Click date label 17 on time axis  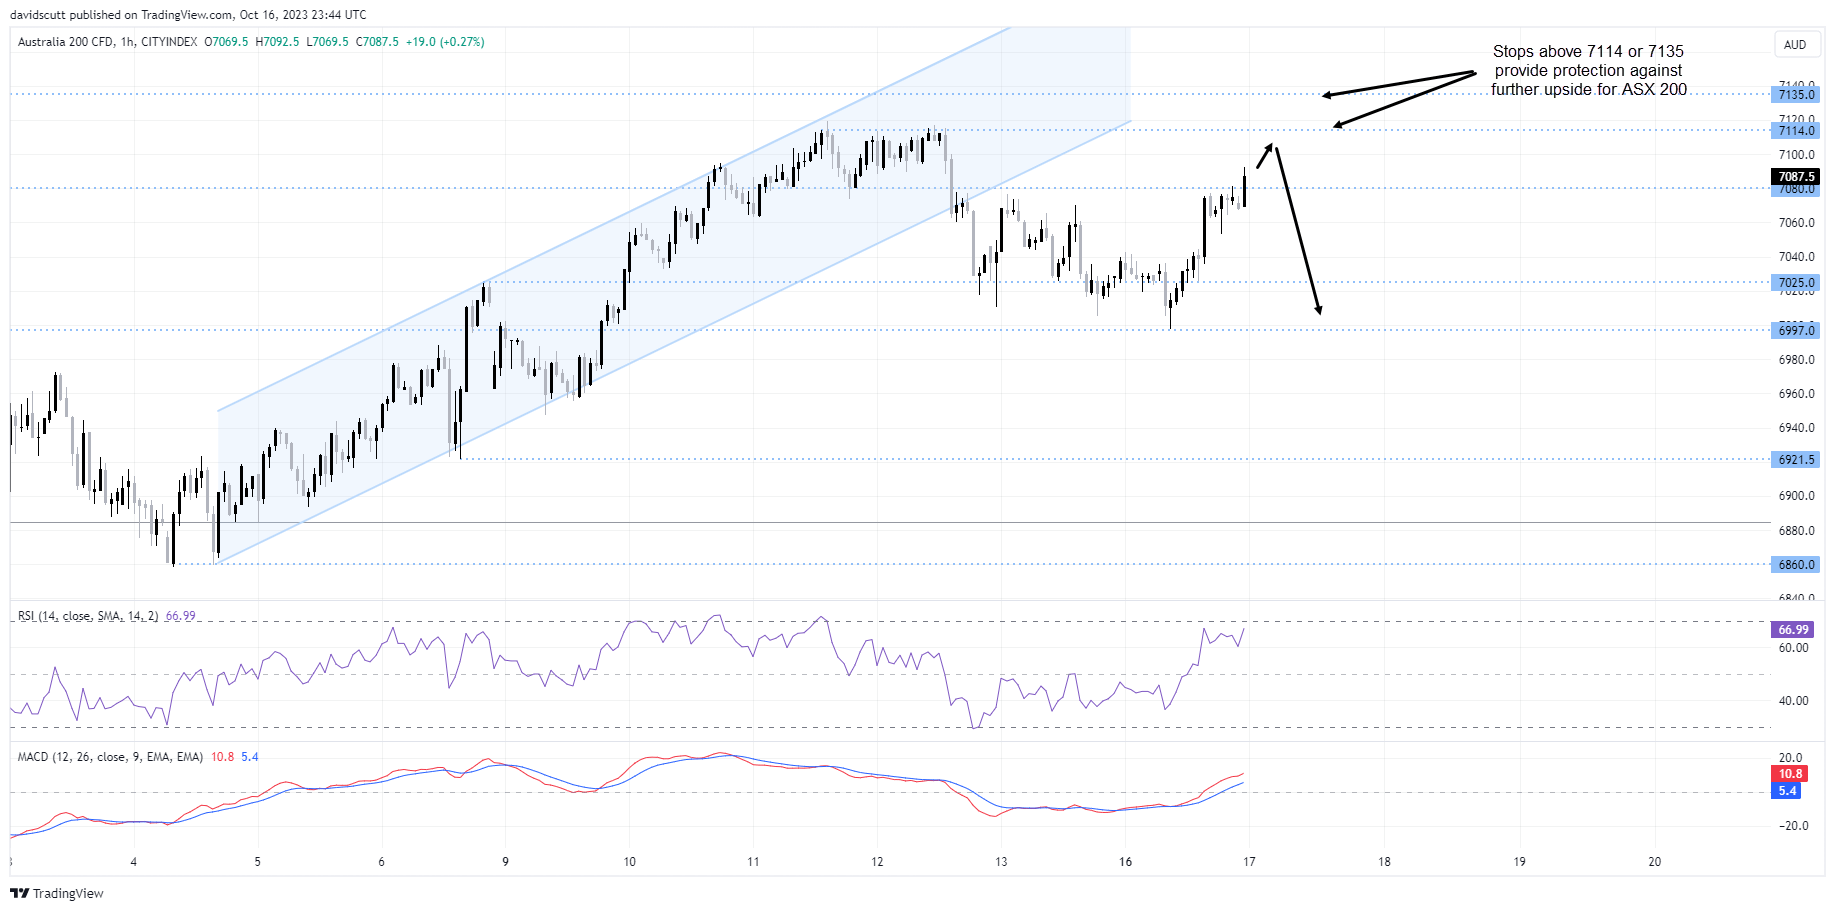pos(1249,861)
